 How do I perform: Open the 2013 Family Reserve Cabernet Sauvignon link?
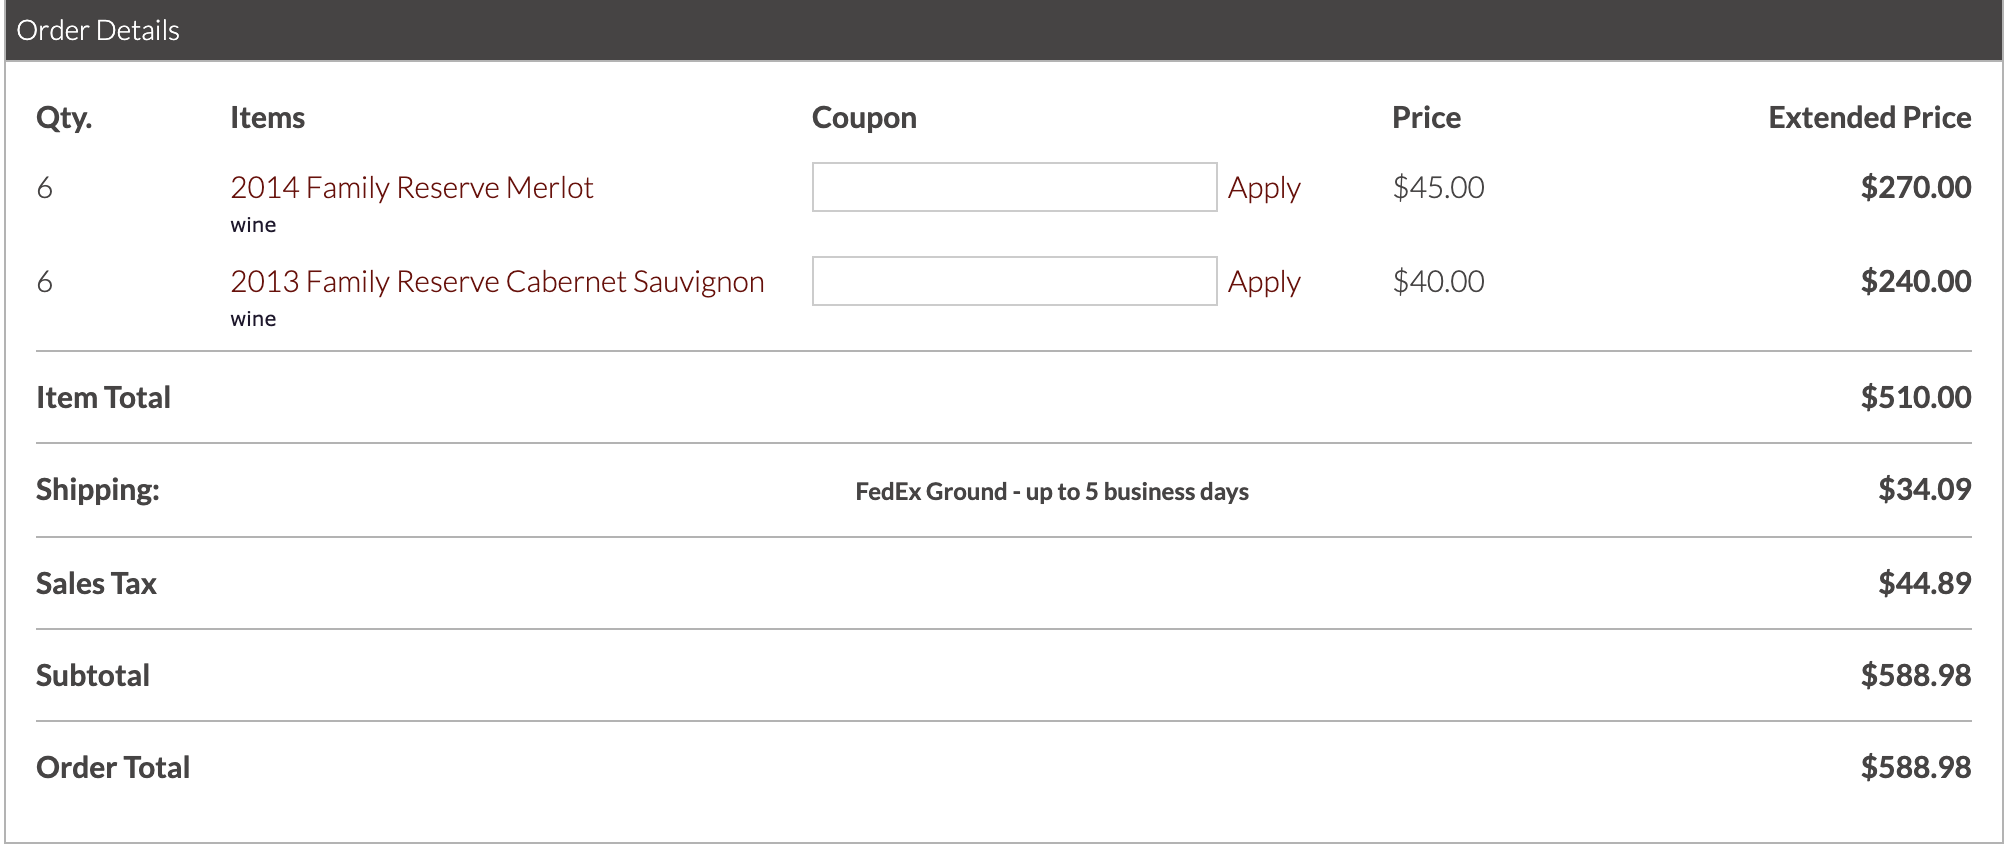pos(497,282)
